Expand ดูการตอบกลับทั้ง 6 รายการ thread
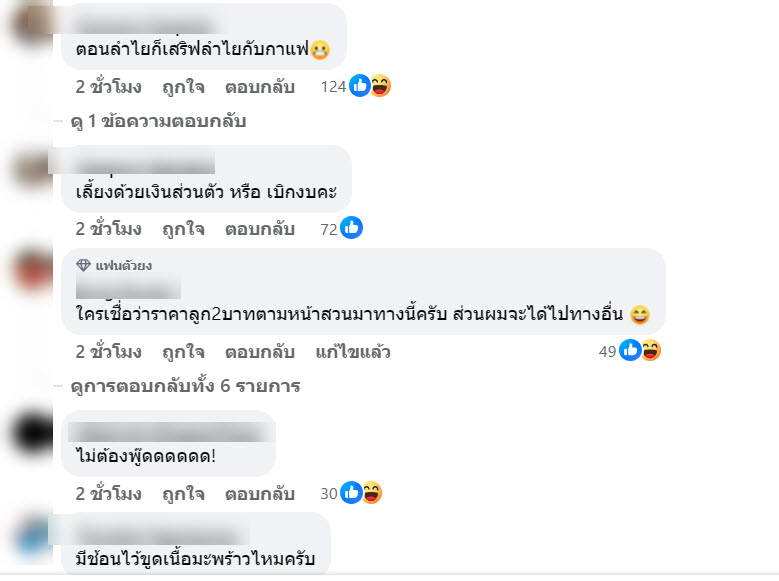The width and height of the screenshot is (779, 581). click(x=184, y=386)
